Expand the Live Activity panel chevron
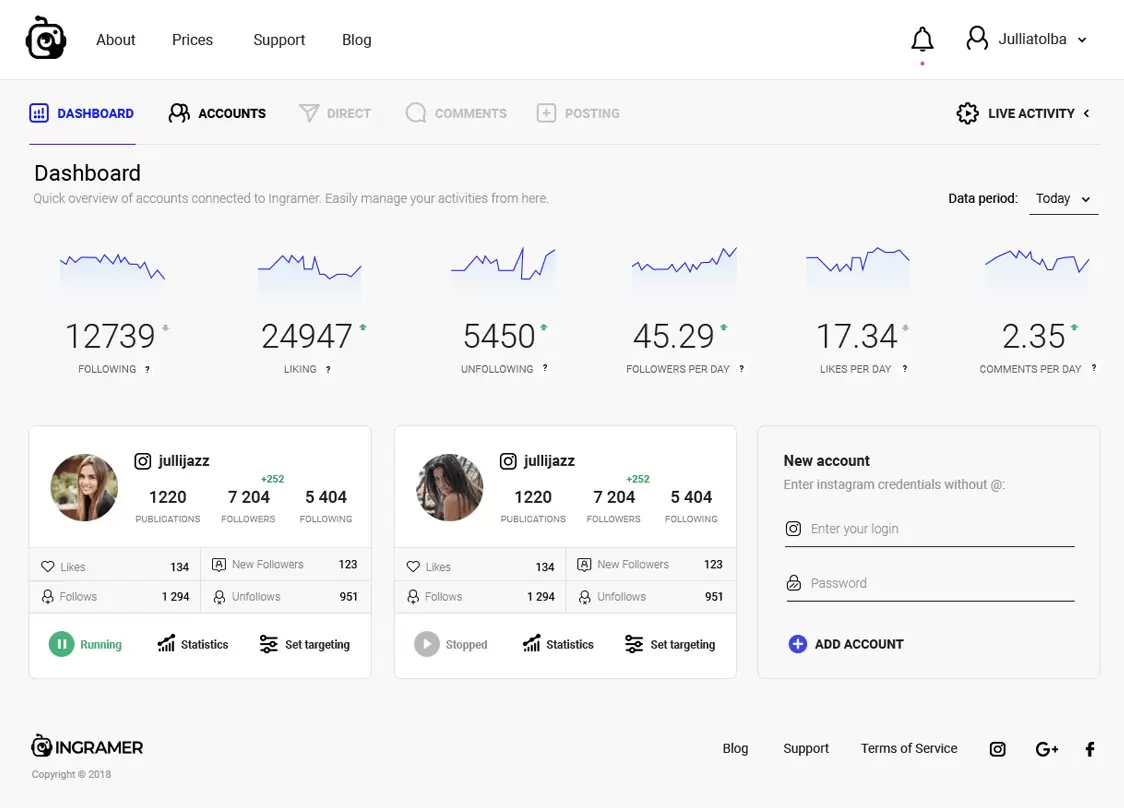 [x=1087, y=113]
